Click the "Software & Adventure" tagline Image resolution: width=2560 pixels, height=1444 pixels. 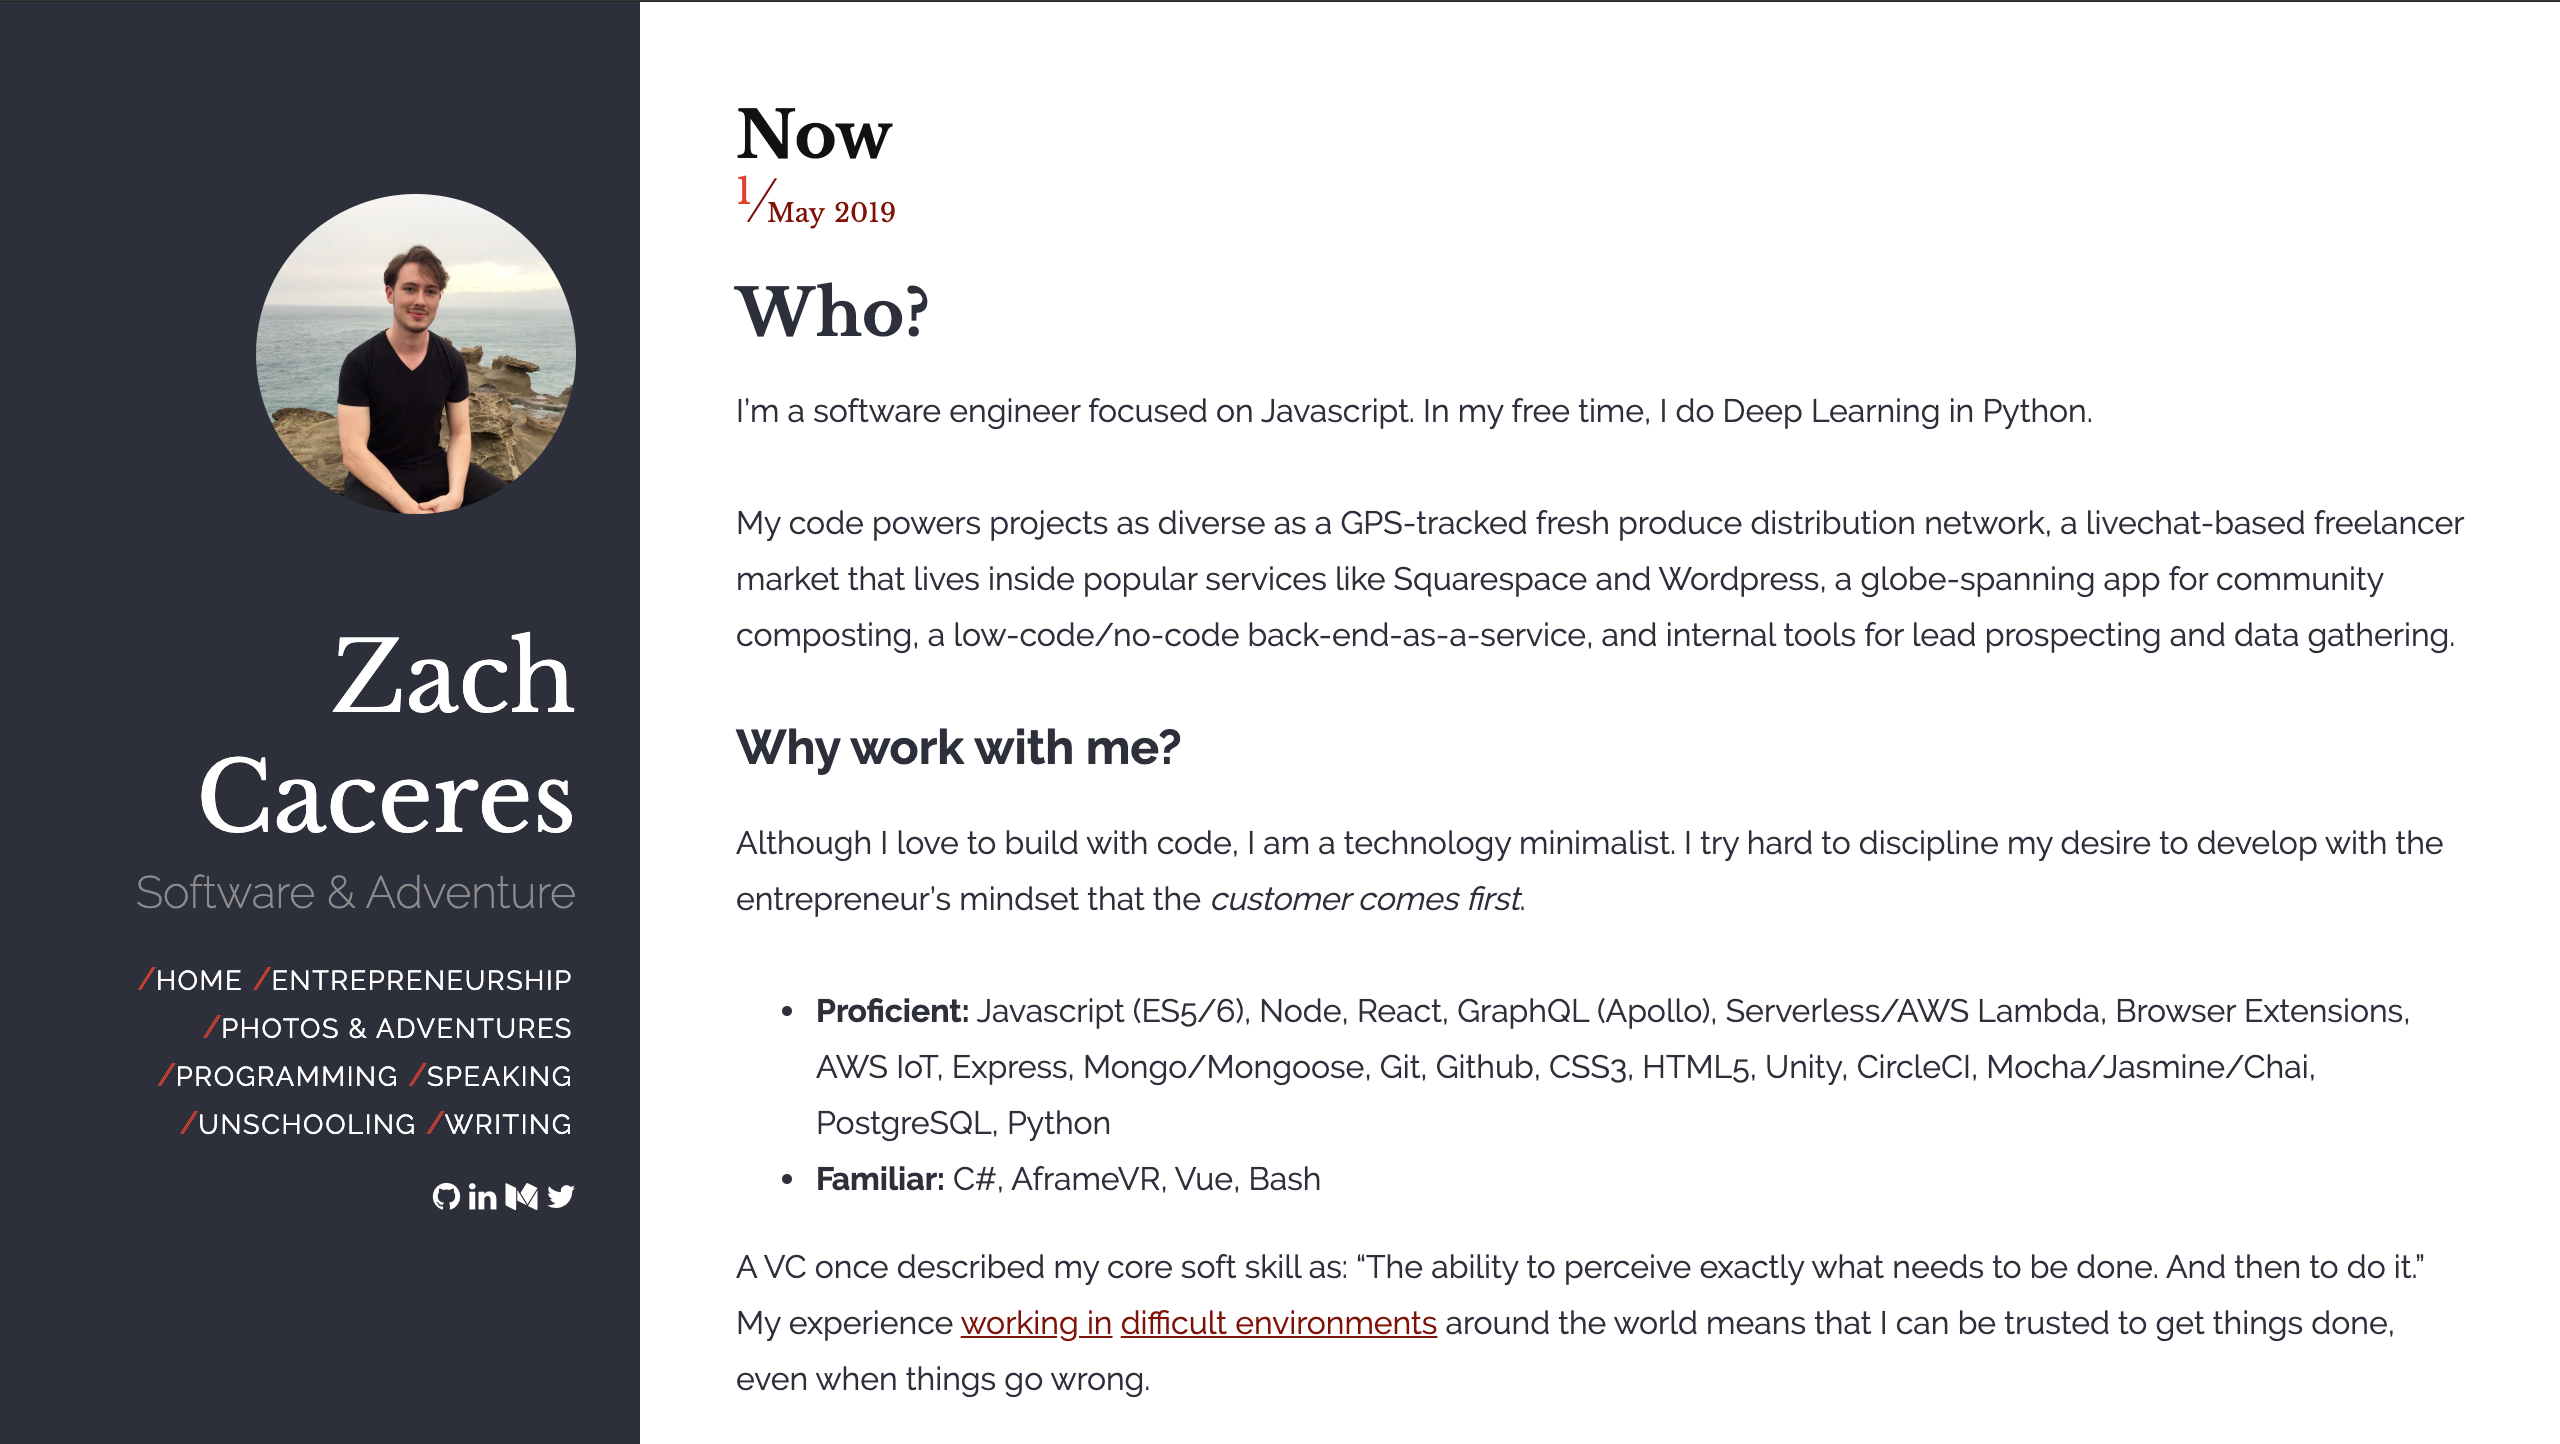[355, 892]
